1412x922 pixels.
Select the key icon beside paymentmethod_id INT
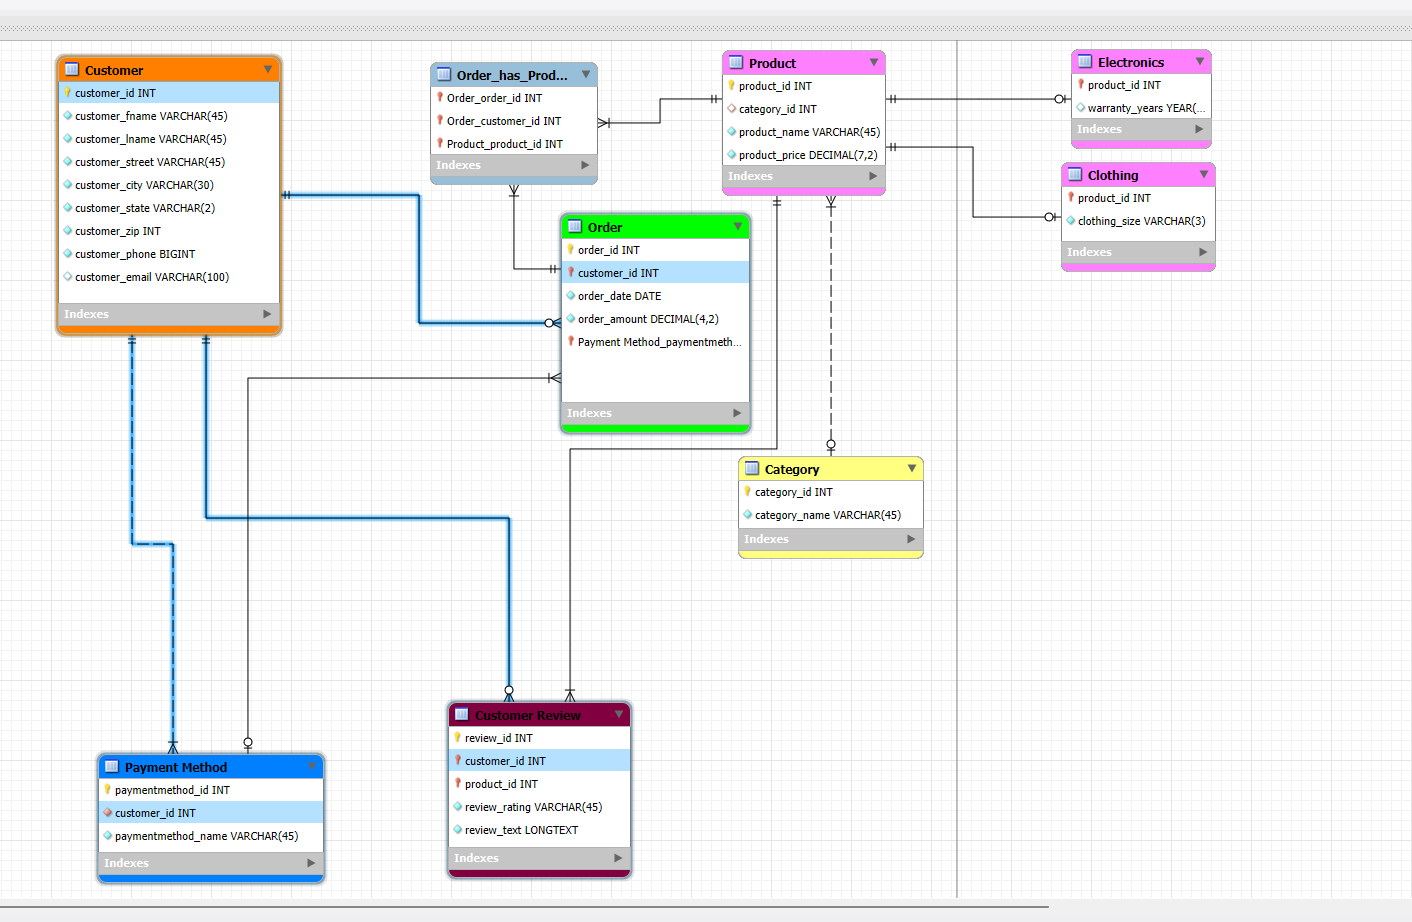(107, 789)
